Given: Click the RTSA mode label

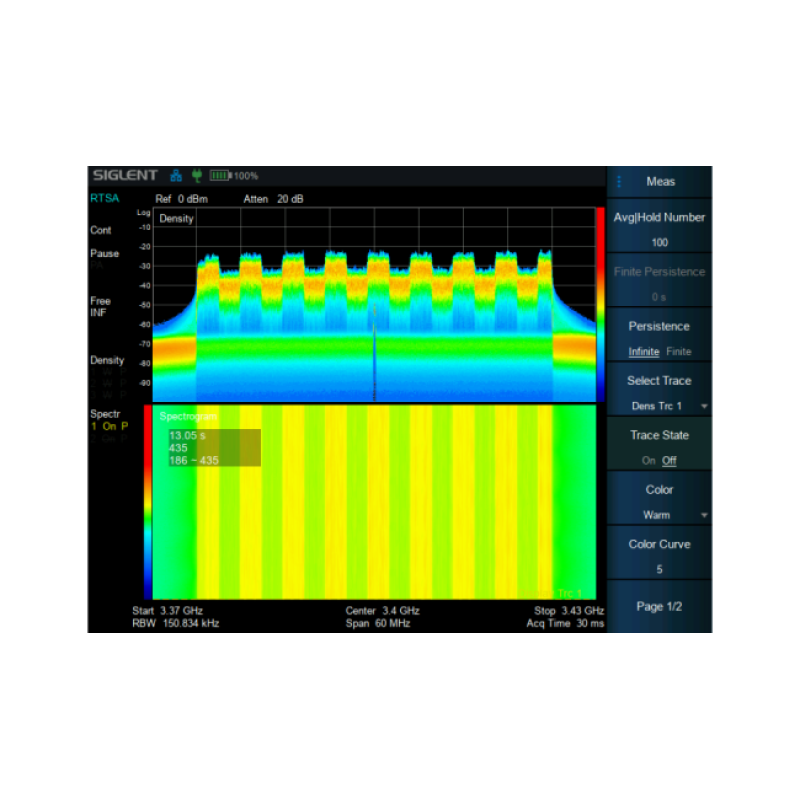Looking at the screenshot, I should pyautogui.click(x=104, y=199).
